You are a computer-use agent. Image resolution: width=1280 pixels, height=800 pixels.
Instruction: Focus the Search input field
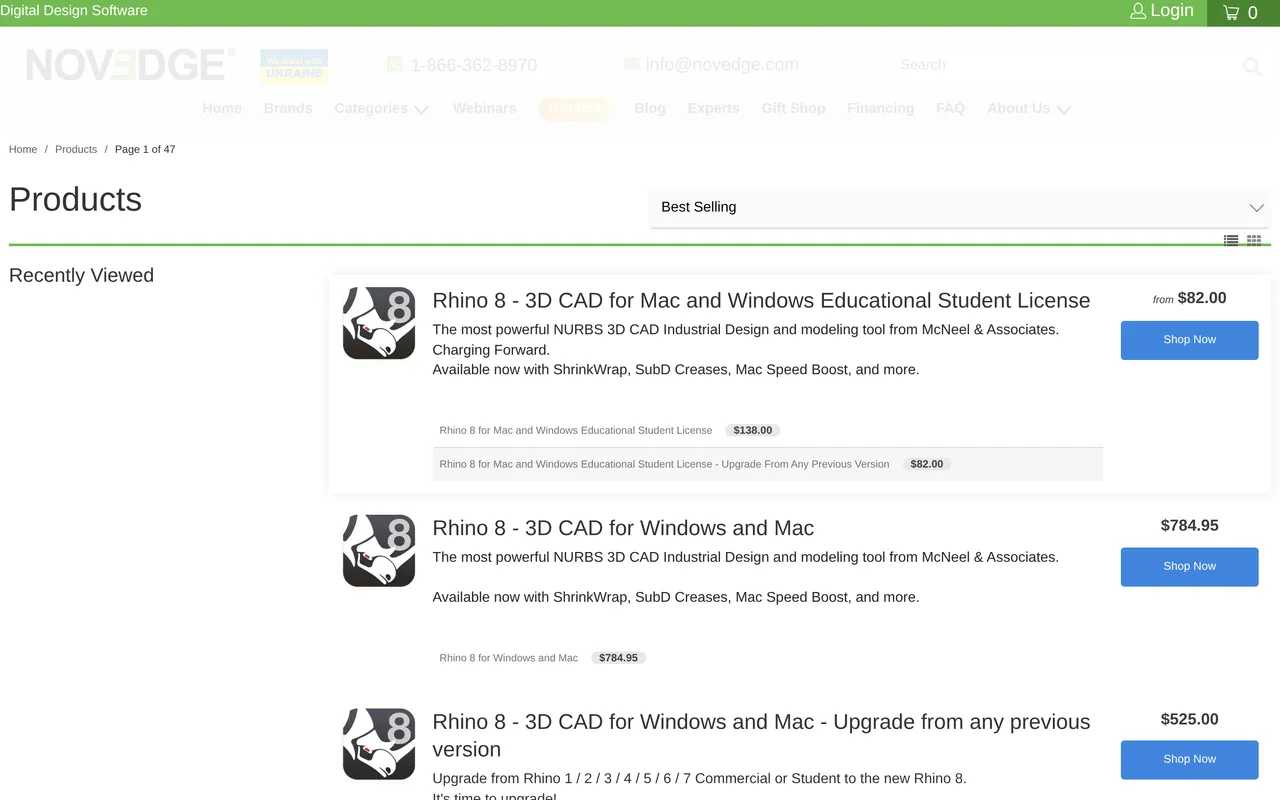(1065, 65)
